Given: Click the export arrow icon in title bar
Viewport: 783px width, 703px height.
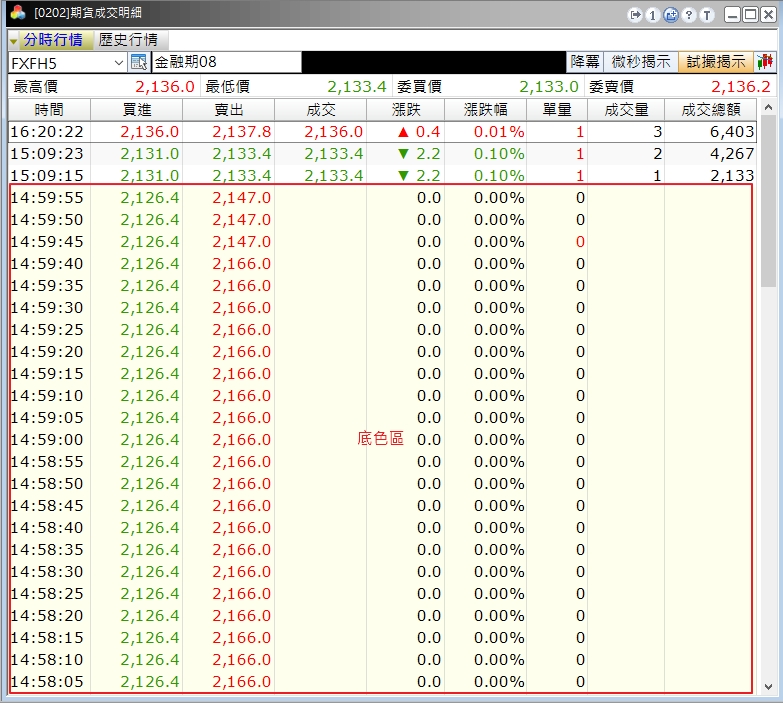Looking at the screenshot, I should click(635, 15).
